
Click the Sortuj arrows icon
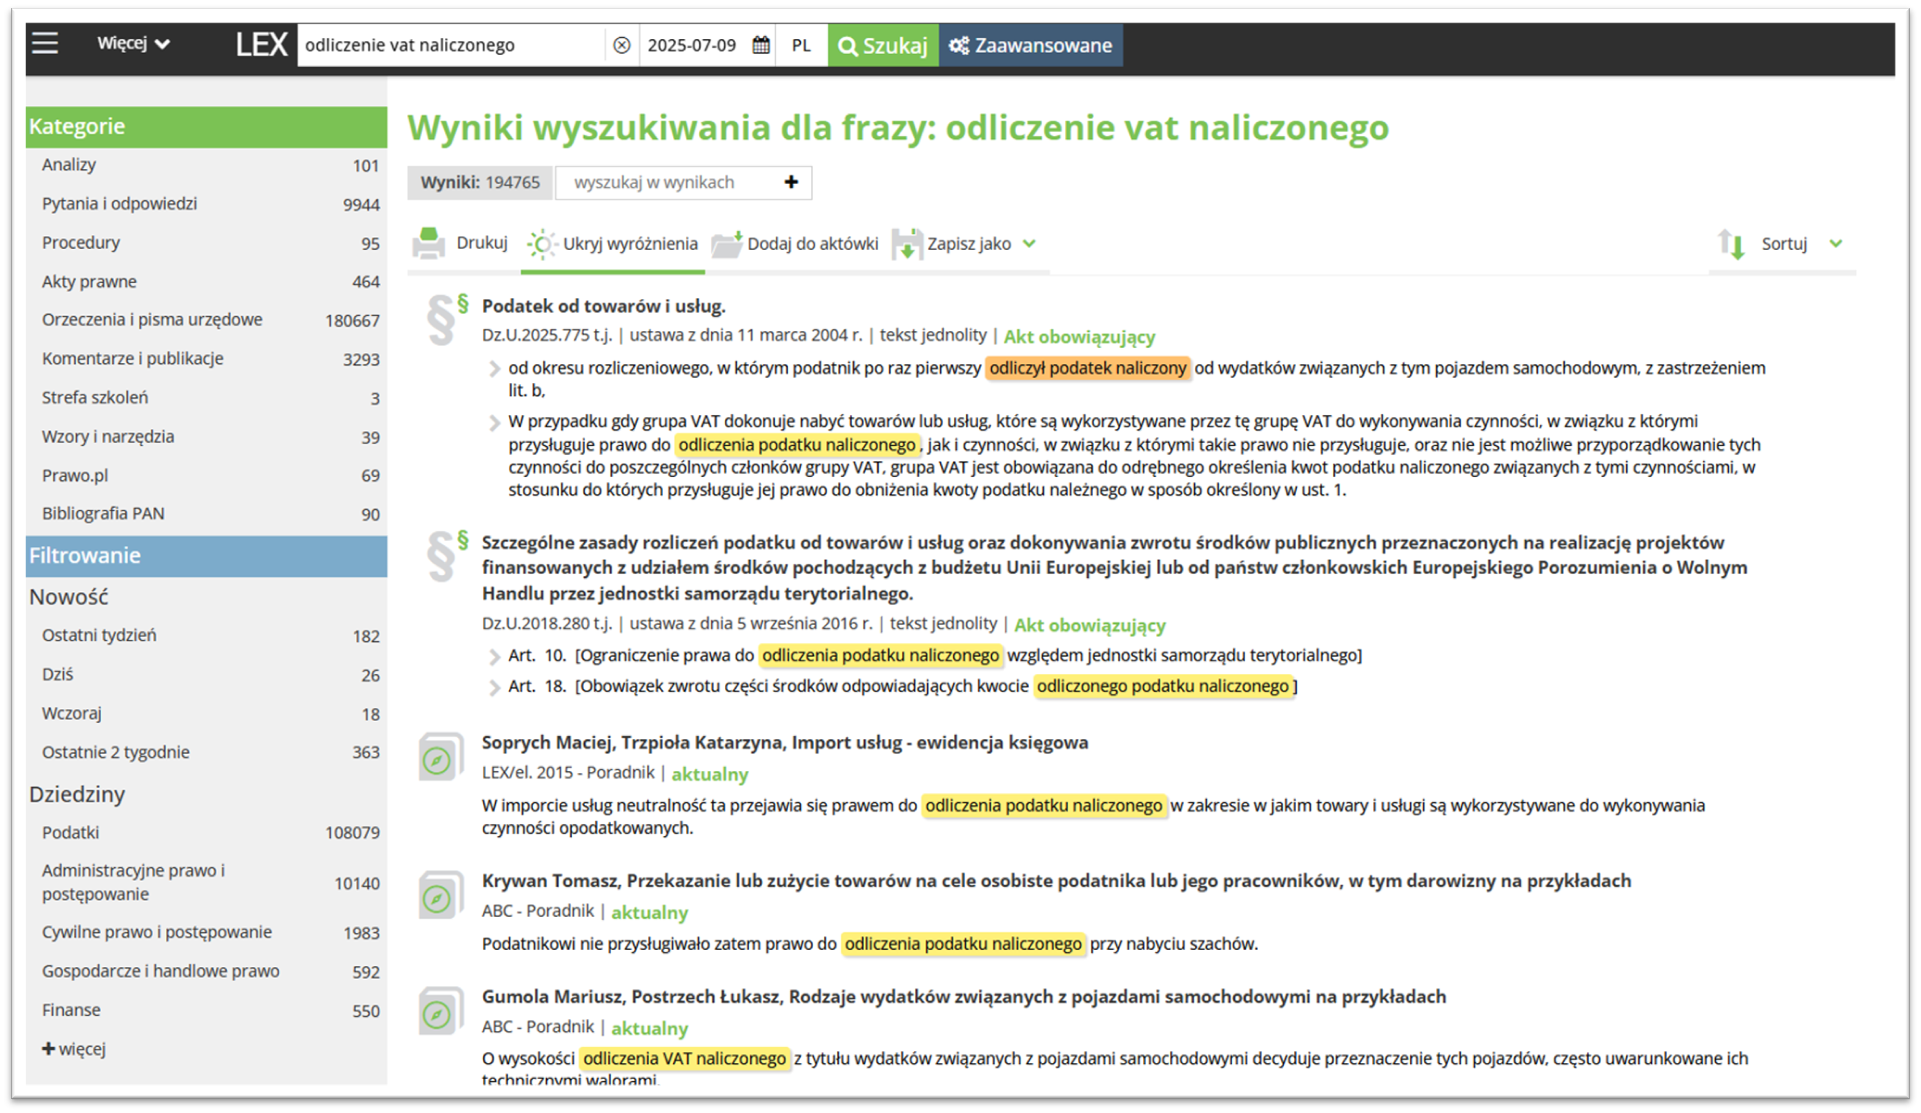[1731, 243]
